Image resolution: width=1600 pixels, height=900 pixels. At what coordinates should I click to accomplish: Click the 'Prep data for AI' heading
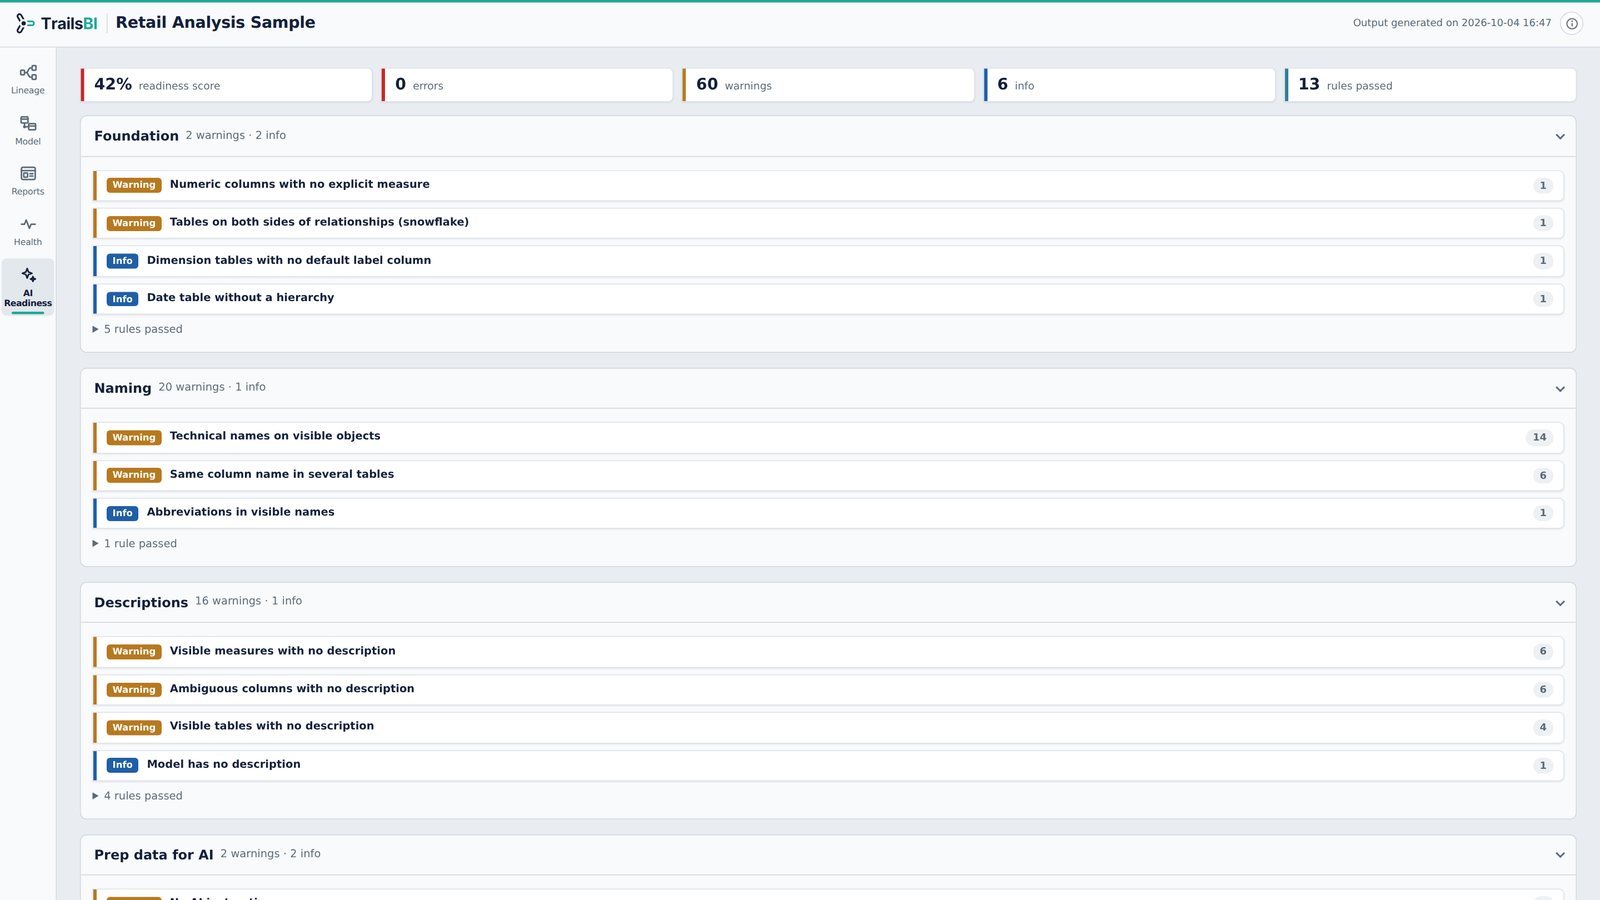click(x=154, y=855)
